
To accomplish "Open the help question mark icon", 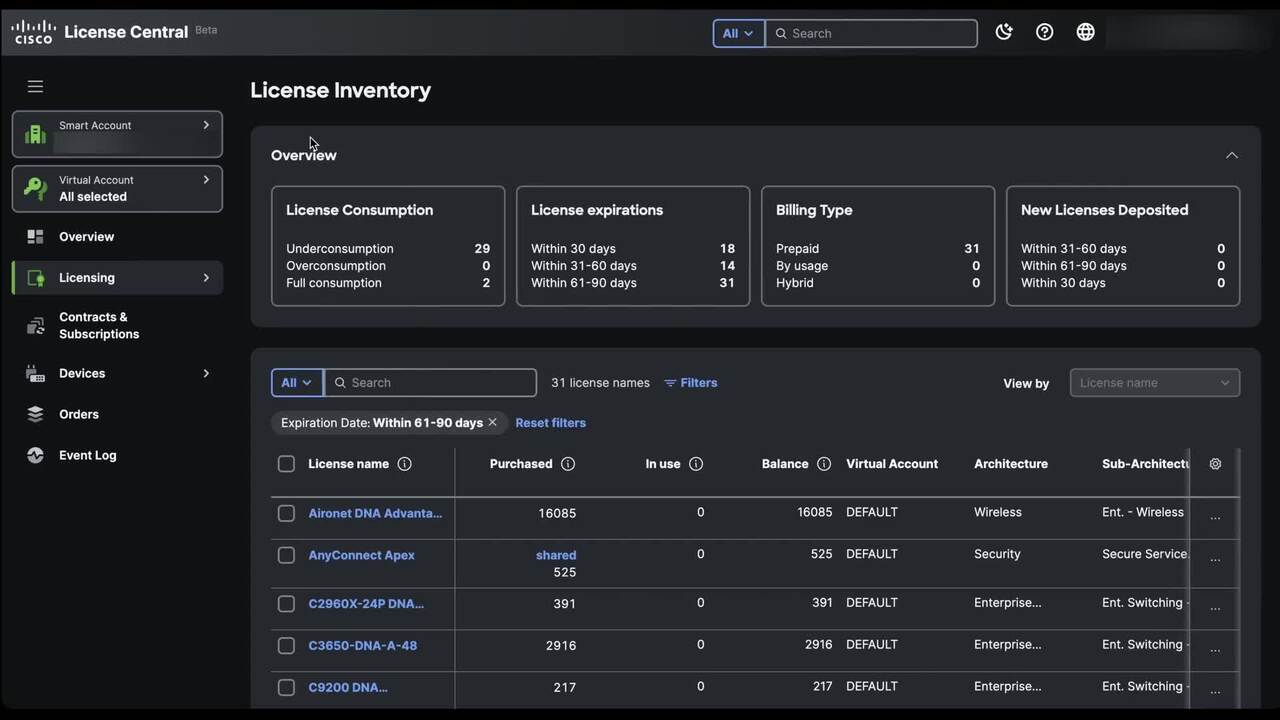I will pyautogui.click(x=1044, y=32).
